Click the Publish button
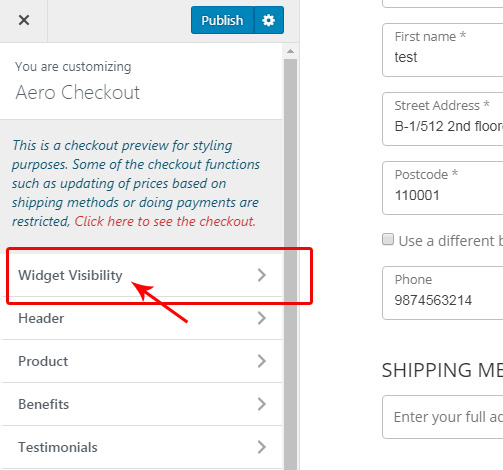The image size is (503, 470). coord(222,20)
